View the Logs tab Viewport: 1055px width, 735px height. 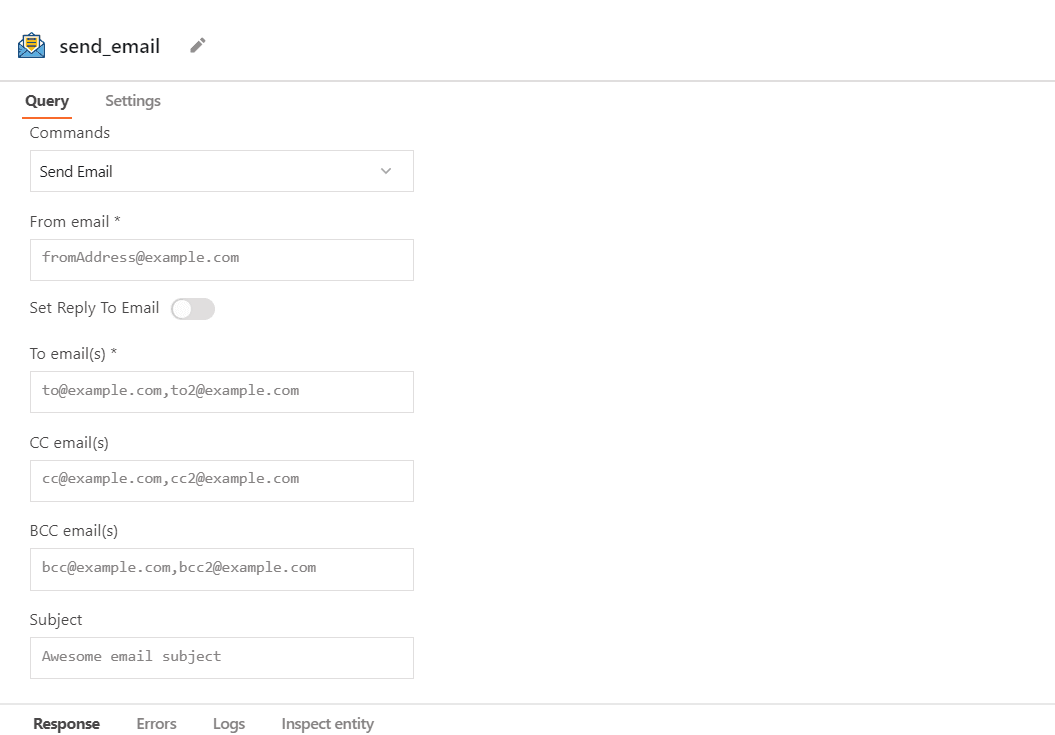(x=229, y=724)
